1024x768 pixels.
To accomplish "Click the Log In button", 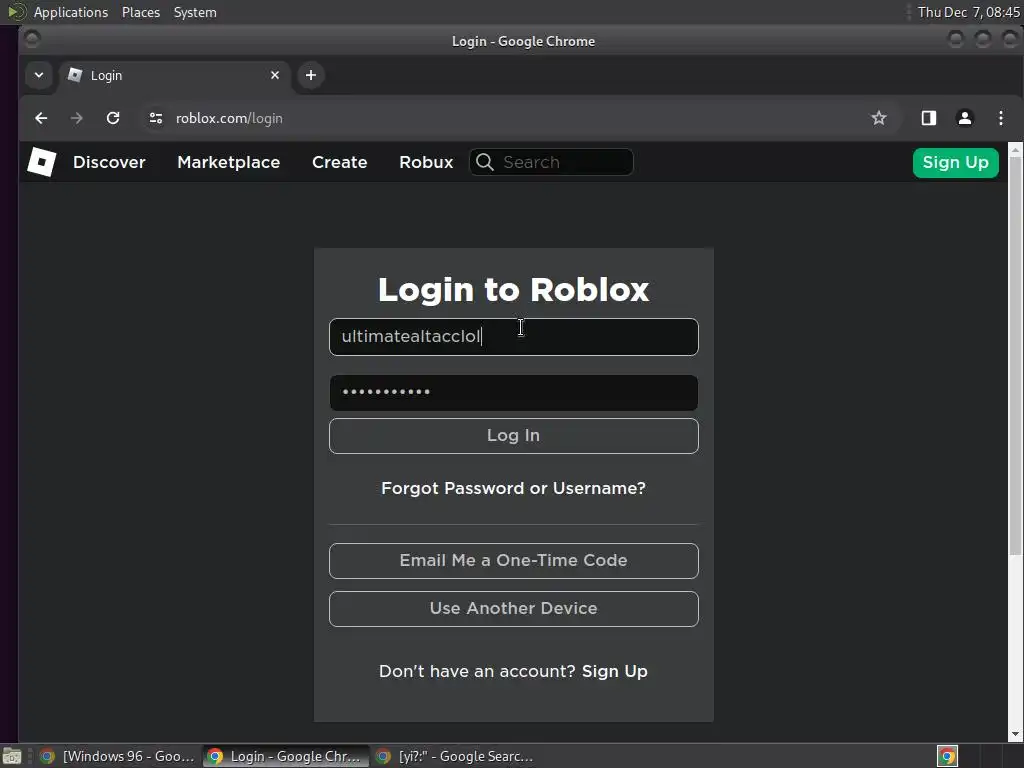I will pos(514,436).
